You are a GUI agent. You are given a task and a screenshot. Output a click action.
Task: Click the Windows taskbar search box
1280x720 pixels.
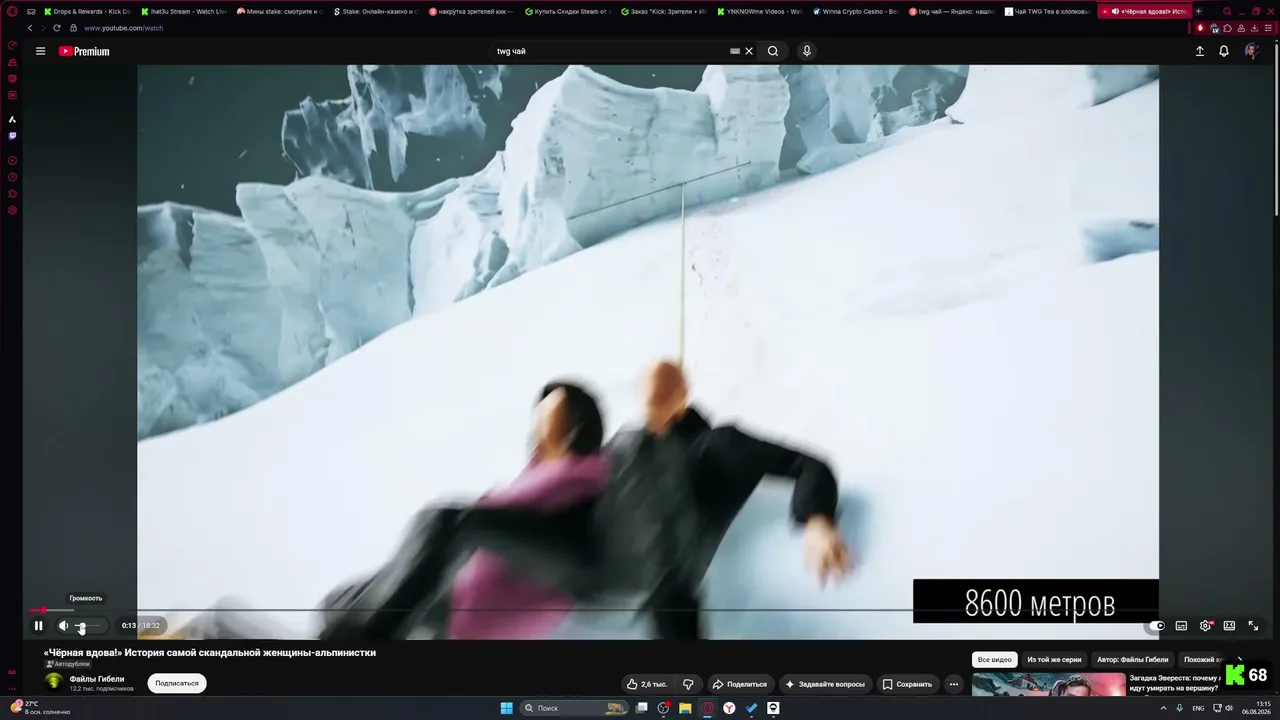pyautogui.click(x=575, y=708)
